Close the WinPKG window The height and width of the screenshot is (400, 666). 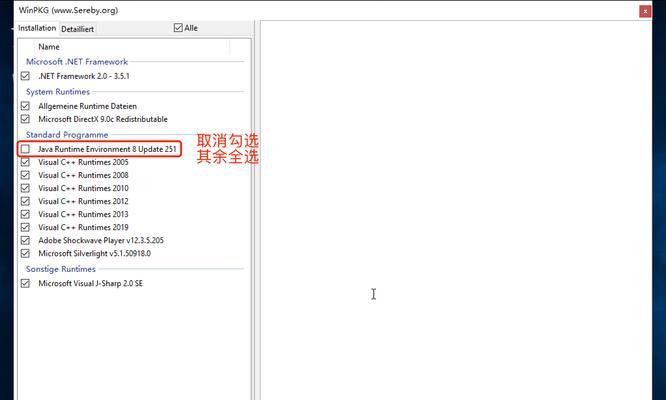(645, 11)
